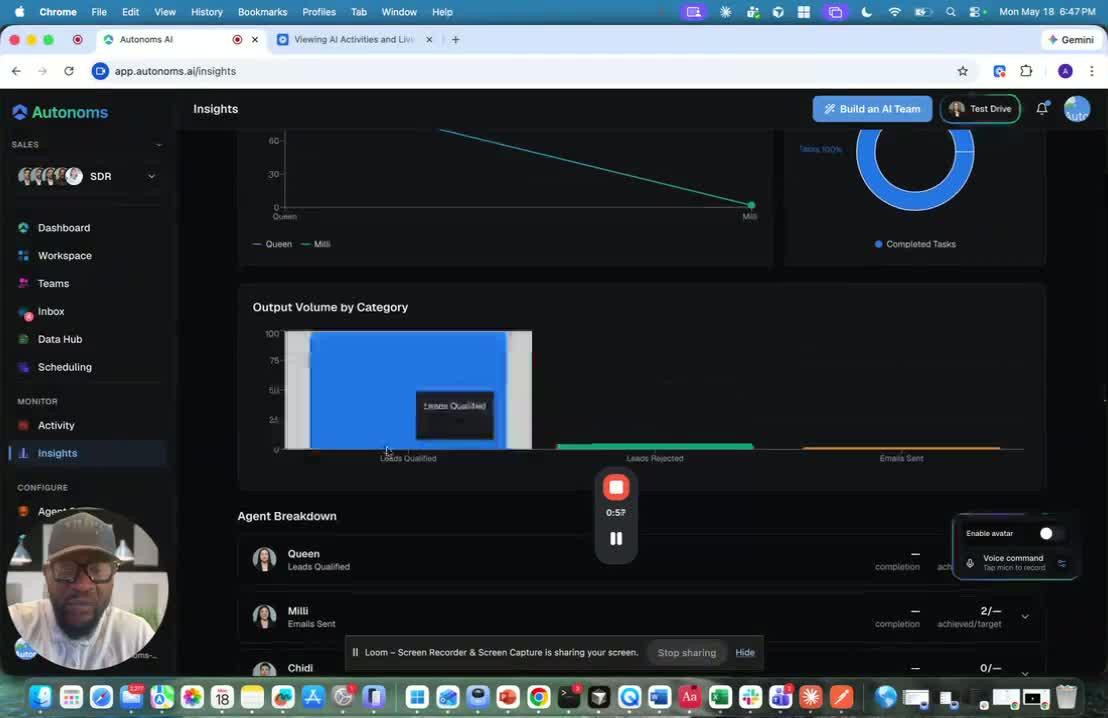The image size is (1108, 718).
Task: Click the Emails Sent orange bar
Action: tap(901, 447)
